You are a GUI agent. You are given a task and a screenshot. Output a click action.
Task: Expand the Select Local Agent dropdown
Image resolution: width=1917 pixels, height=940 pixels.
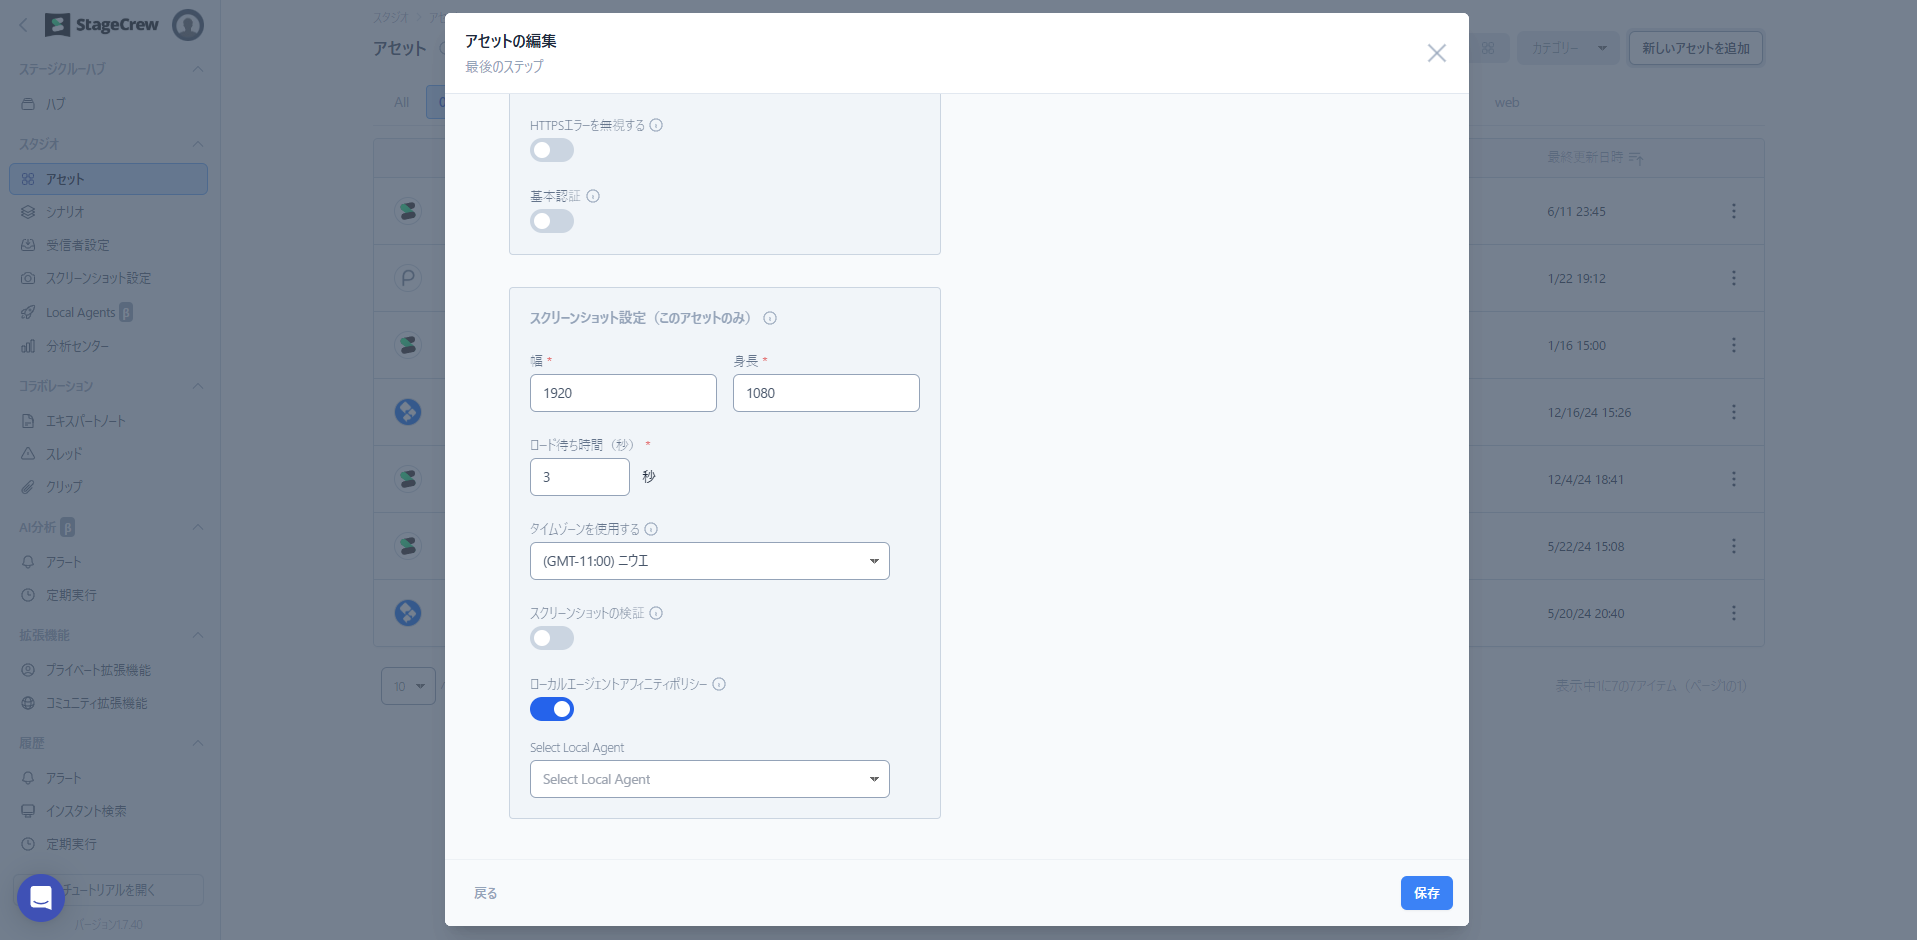coord(709,779)
